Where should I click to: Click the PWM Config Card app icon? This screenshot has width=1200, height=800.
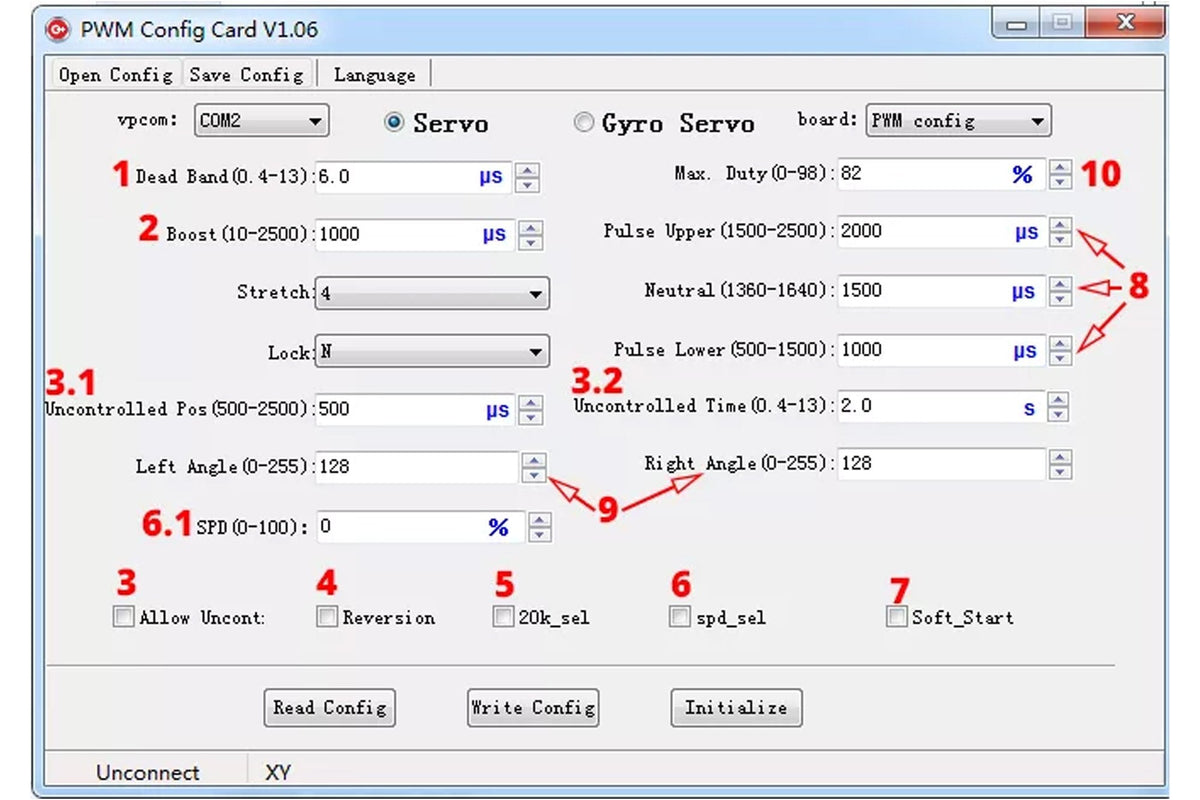[58, 29]
